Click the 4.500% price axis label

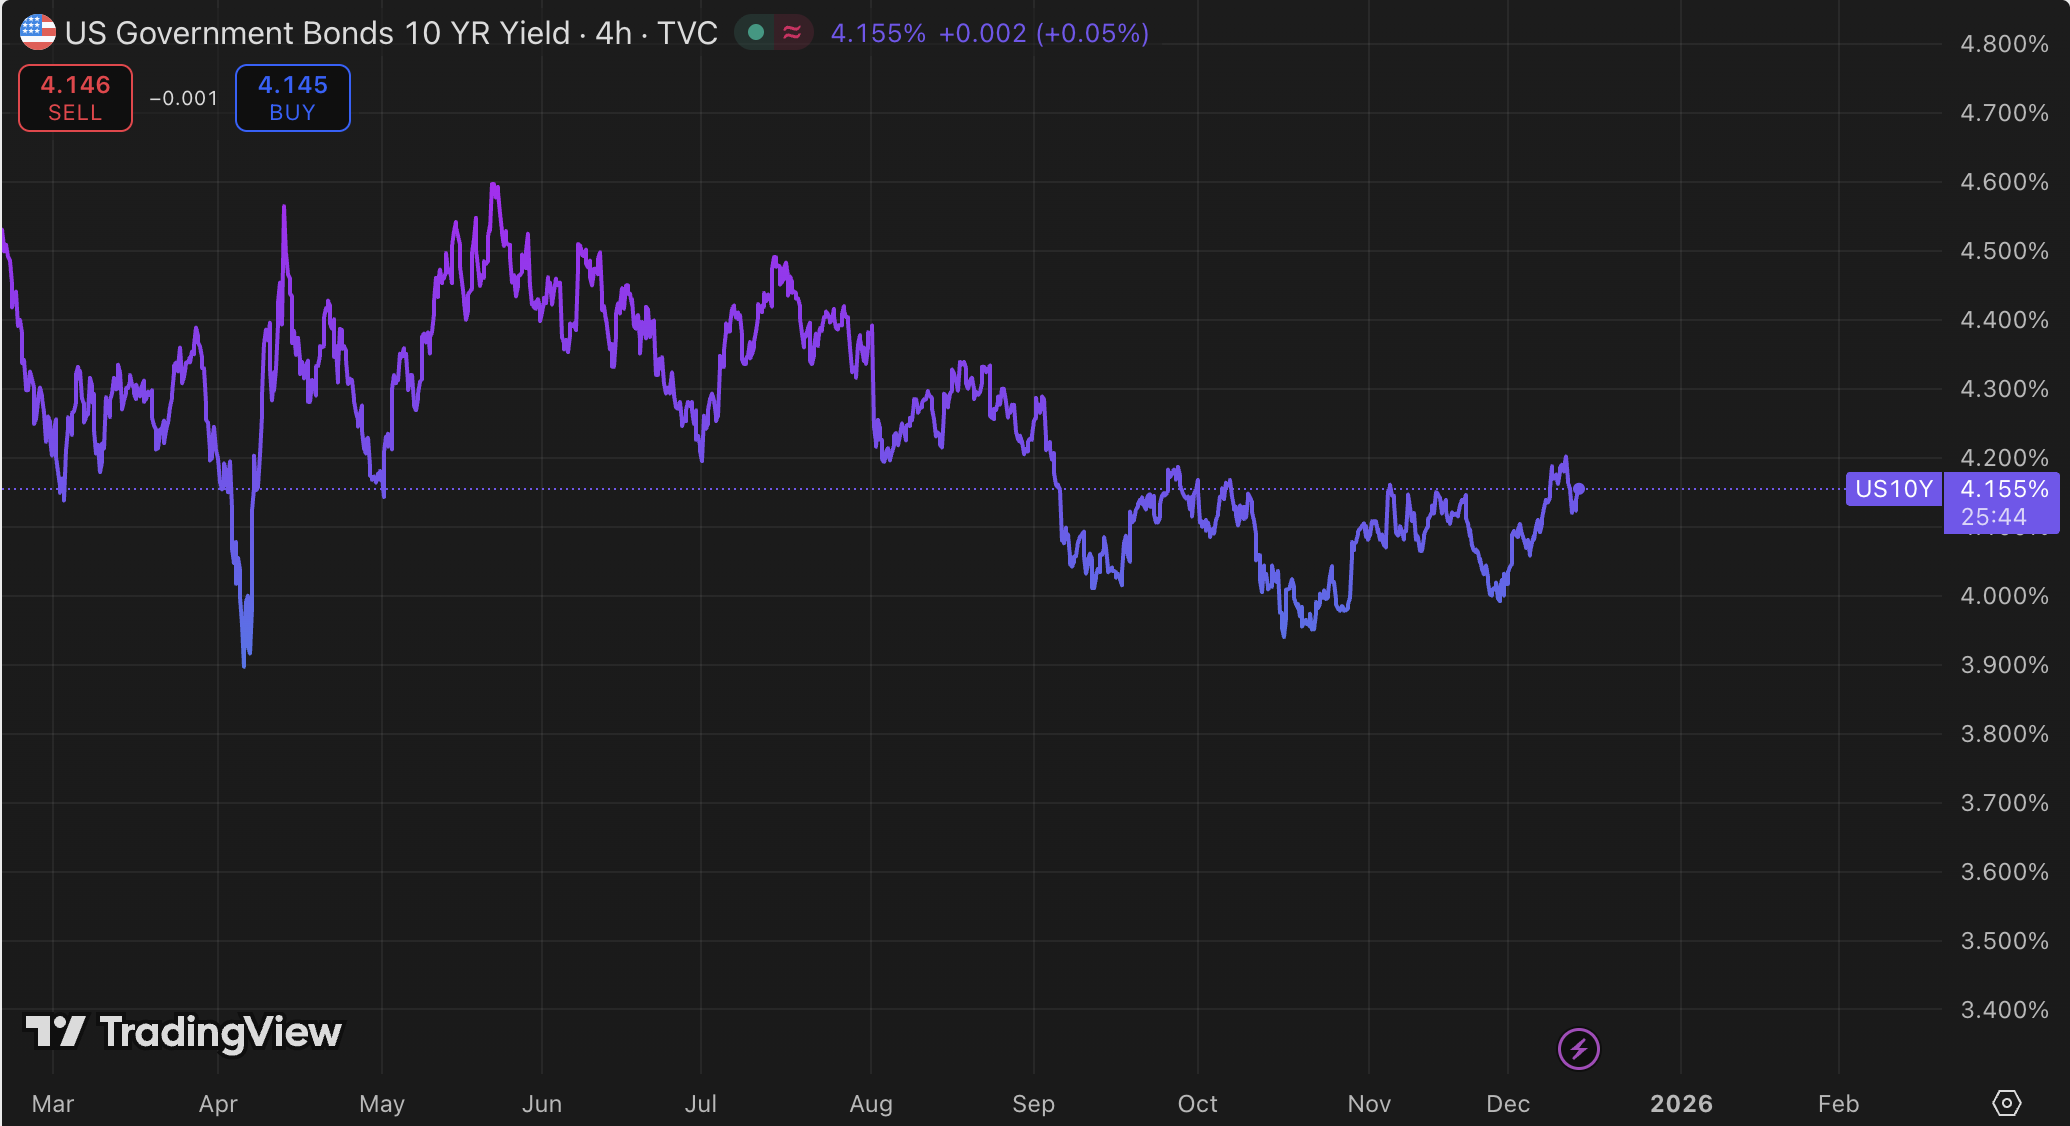click(x=2004, y=251)
